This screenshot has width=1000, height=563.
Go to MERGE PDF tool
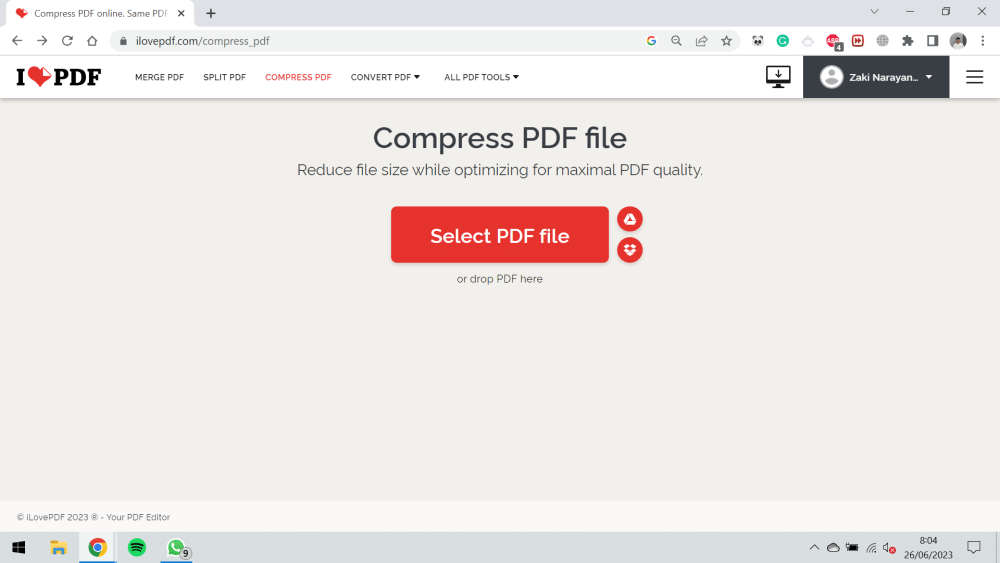159,77
